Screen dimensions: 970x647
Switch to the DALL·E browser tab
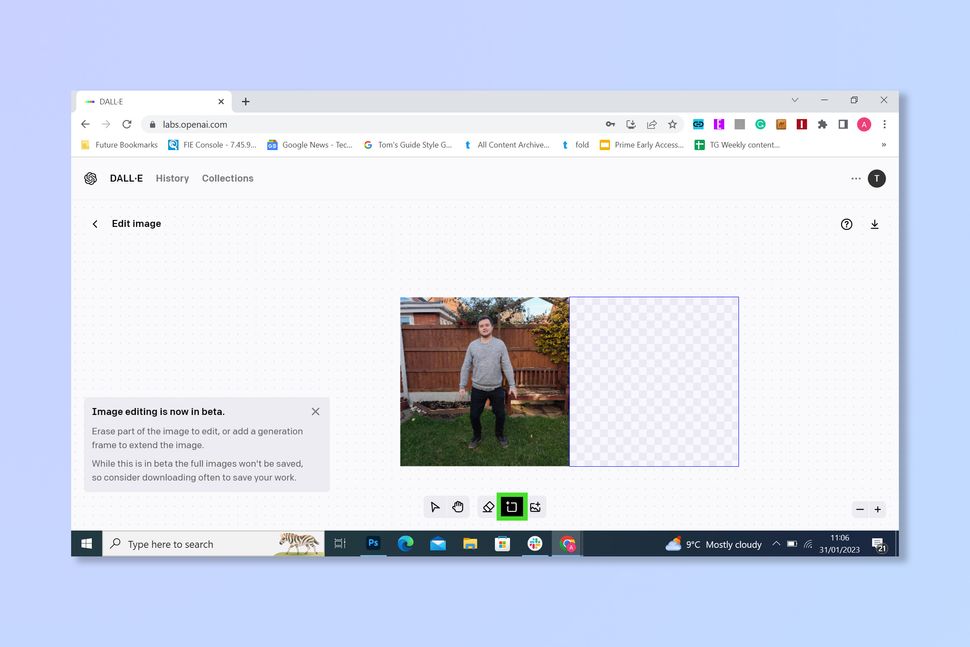point(150,100)
